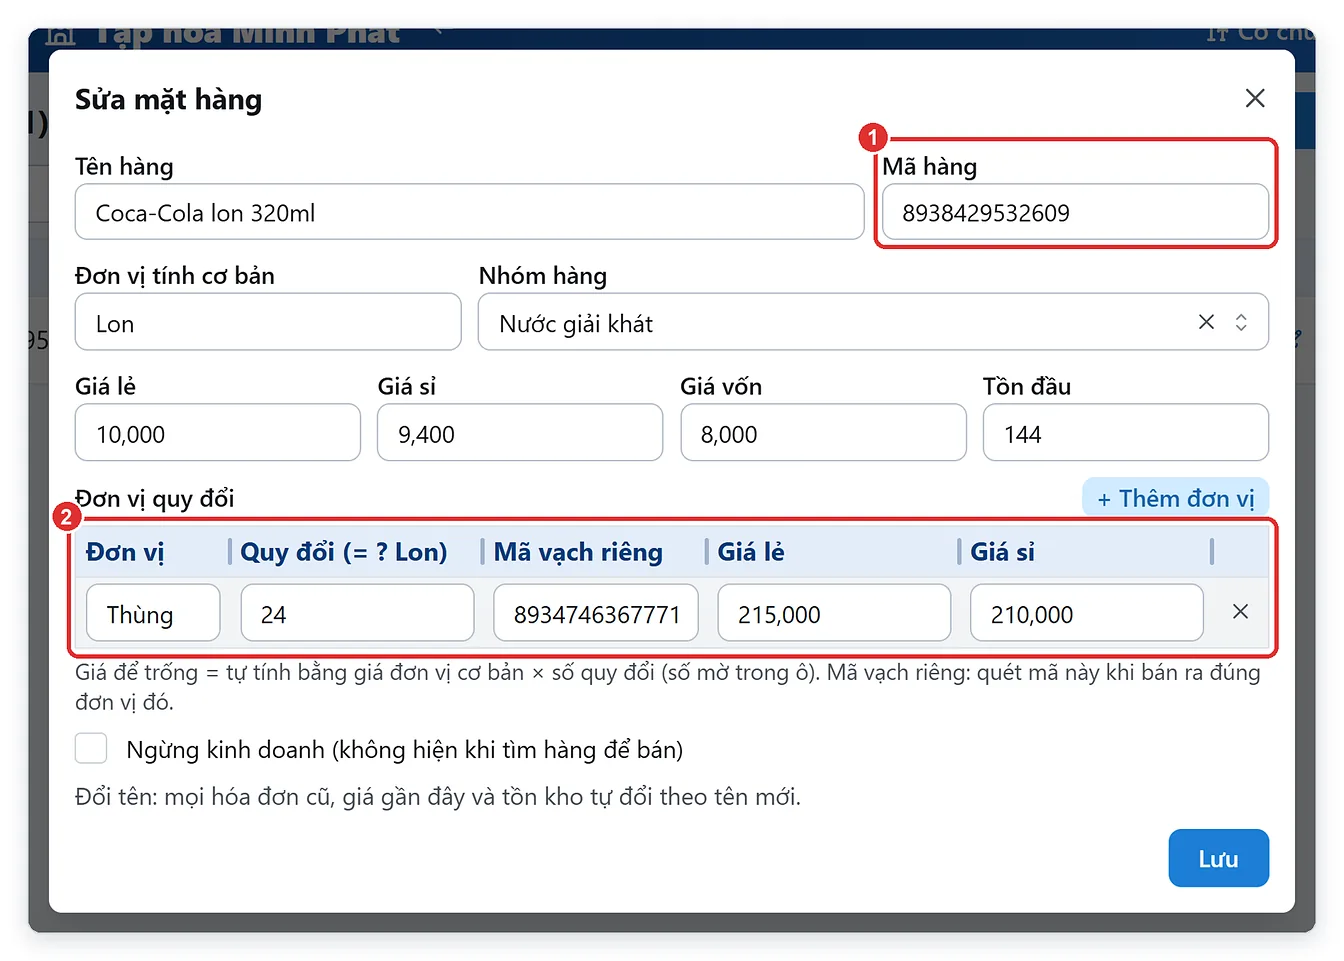The image size is (1344, 961).
Task: Click the Mã vạch riêng column header
Action: [578, 552]
